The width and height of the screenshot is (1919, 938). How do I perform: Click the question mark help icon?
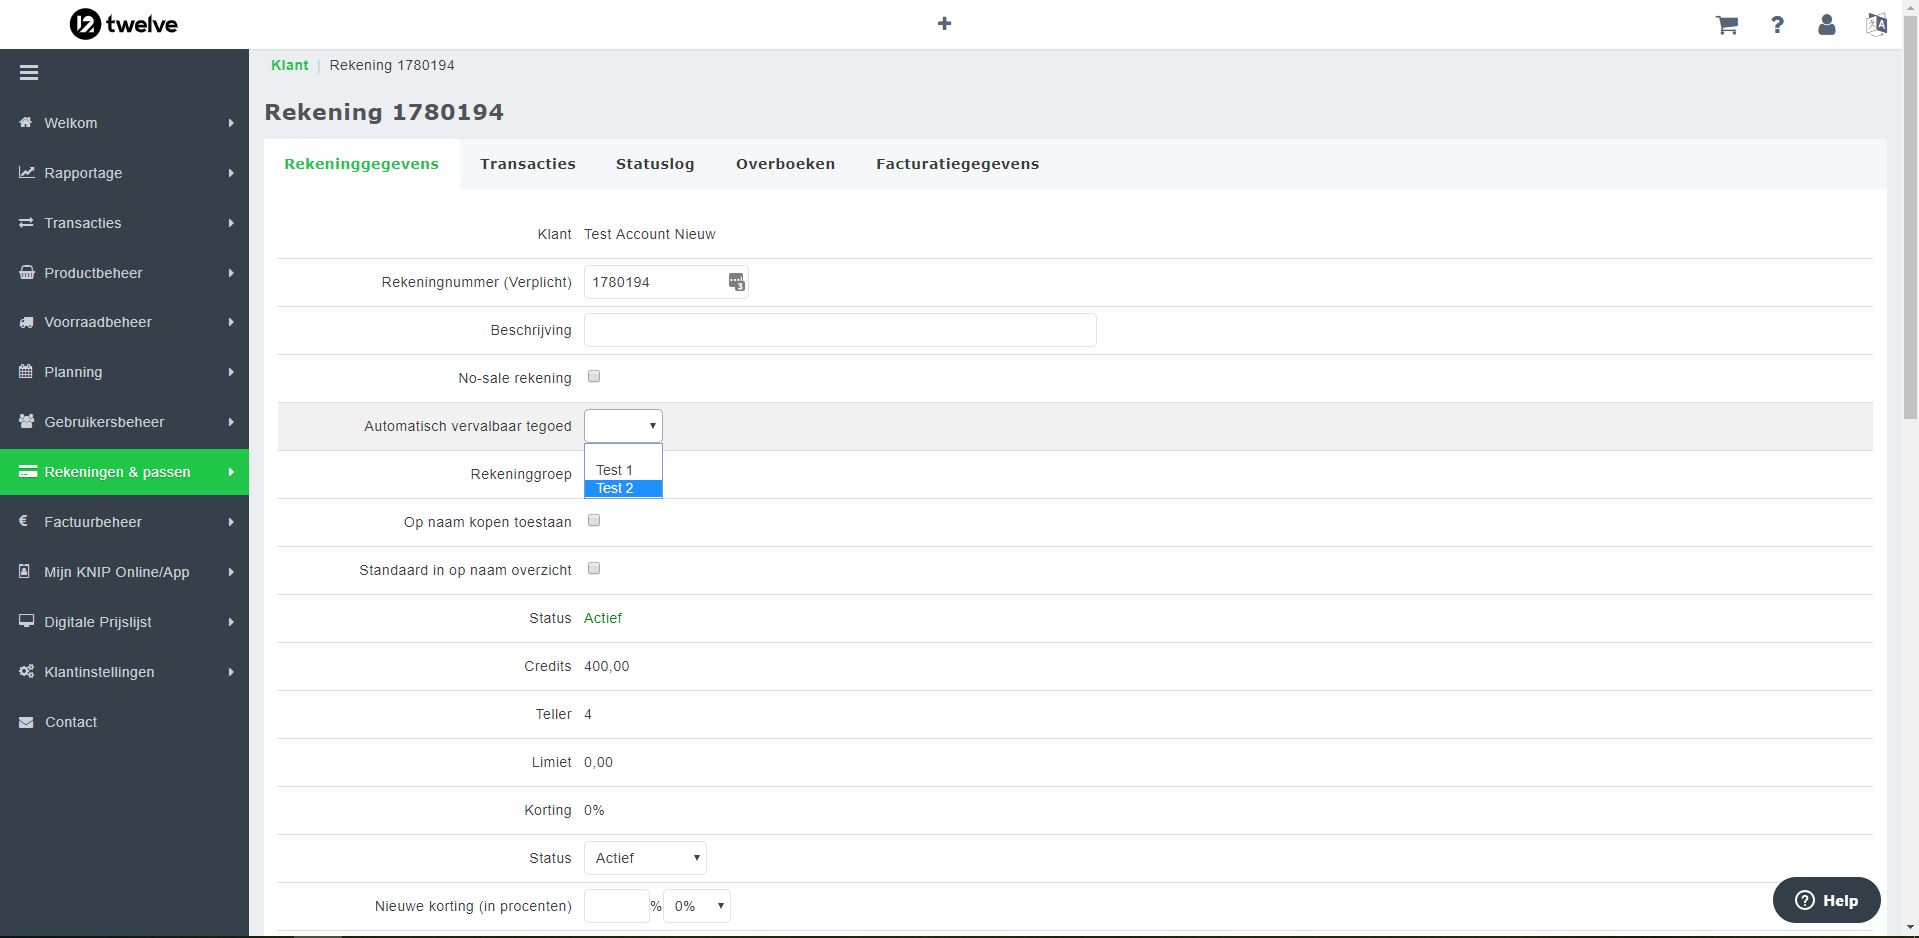(x=1777, y=25)
